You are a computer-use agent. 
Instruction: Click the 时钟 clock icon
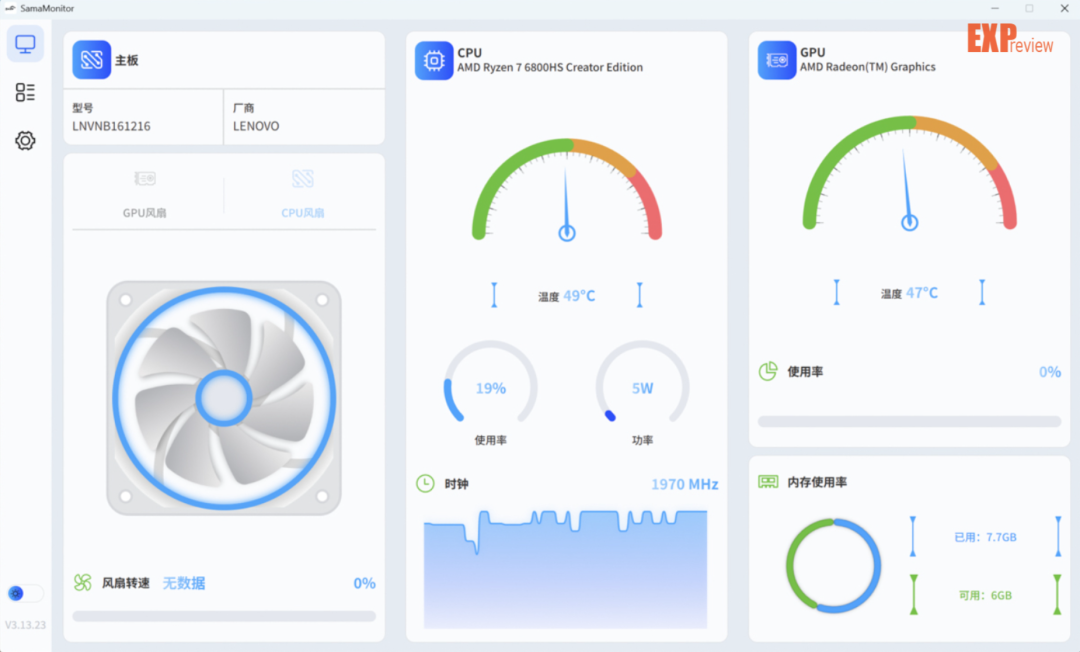click(x=426, y=483)
